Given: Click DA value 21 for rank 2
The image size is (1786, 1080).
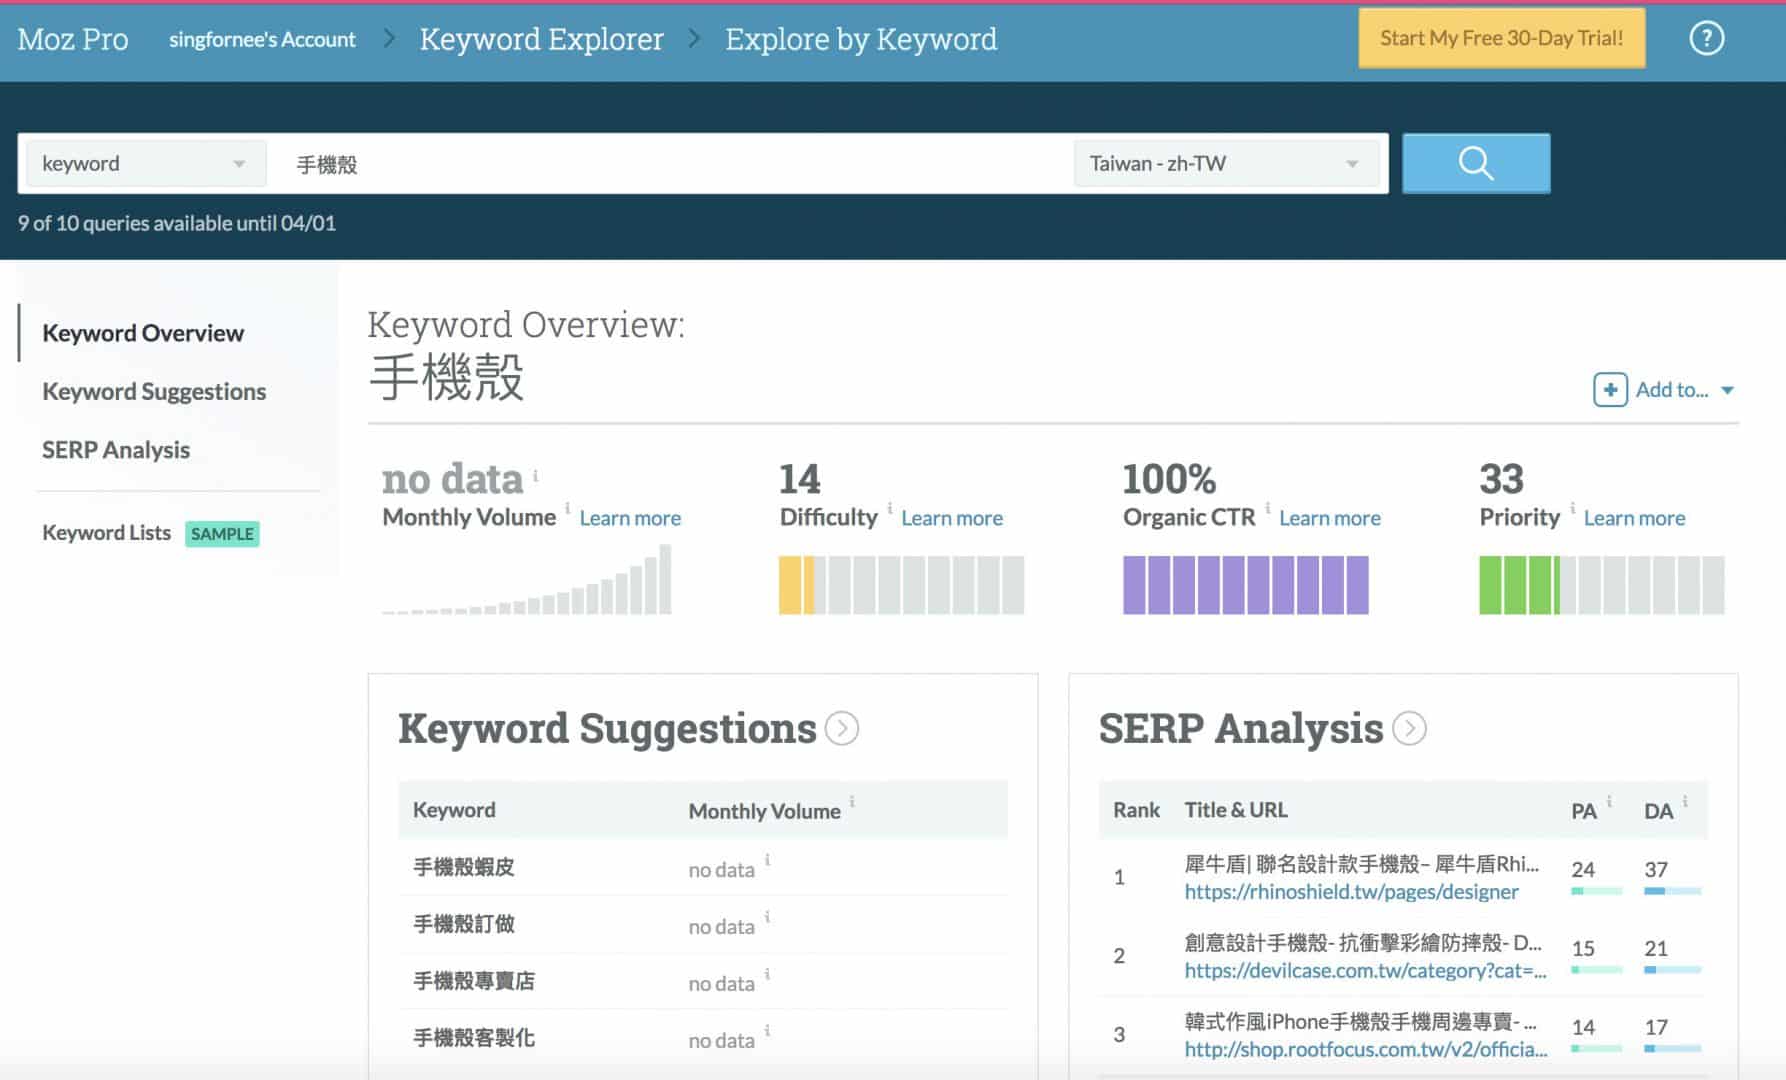Looking at the screenshot, I should pos(1656,948).
